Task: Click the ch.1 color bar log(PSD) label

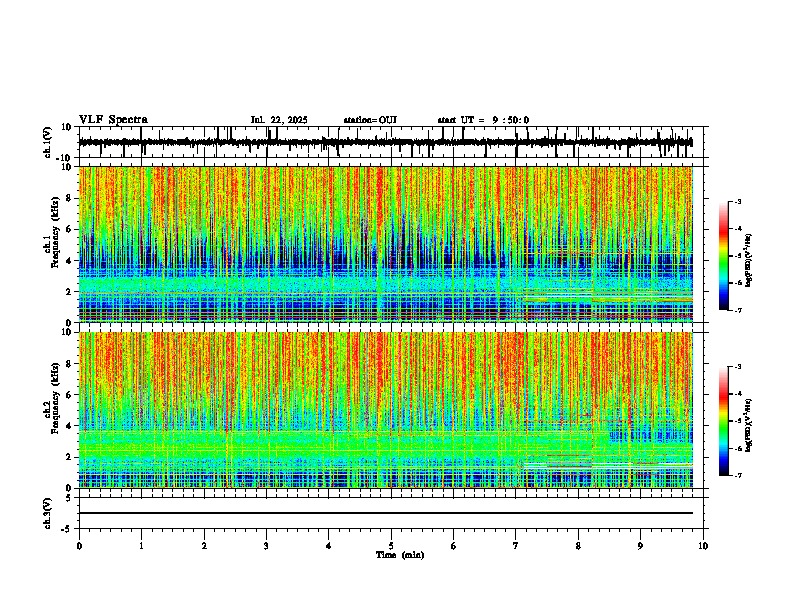Action: (x=749, y=261)
